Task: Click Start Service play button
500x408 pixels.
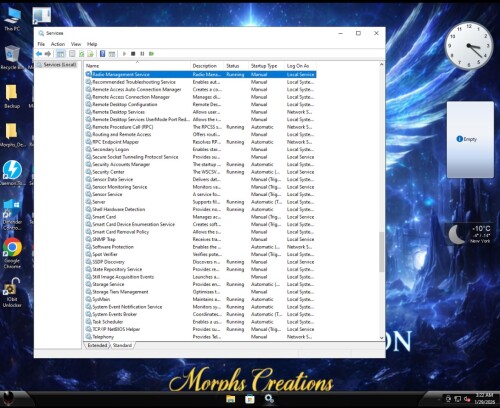Action: pyautogui.click(x=124, y=54)
